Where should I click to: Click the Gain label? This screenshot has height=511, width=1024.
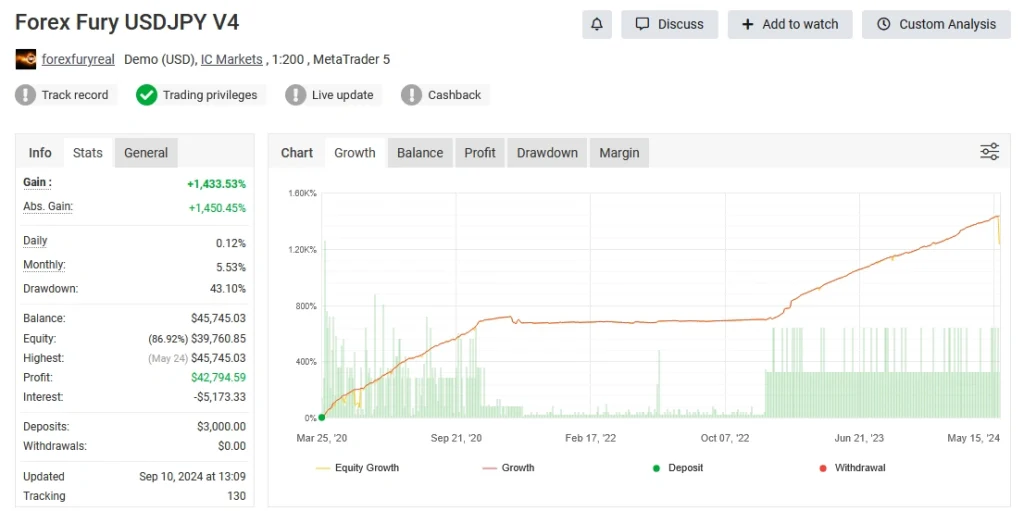pyautogui.click(x=37, y=183)
